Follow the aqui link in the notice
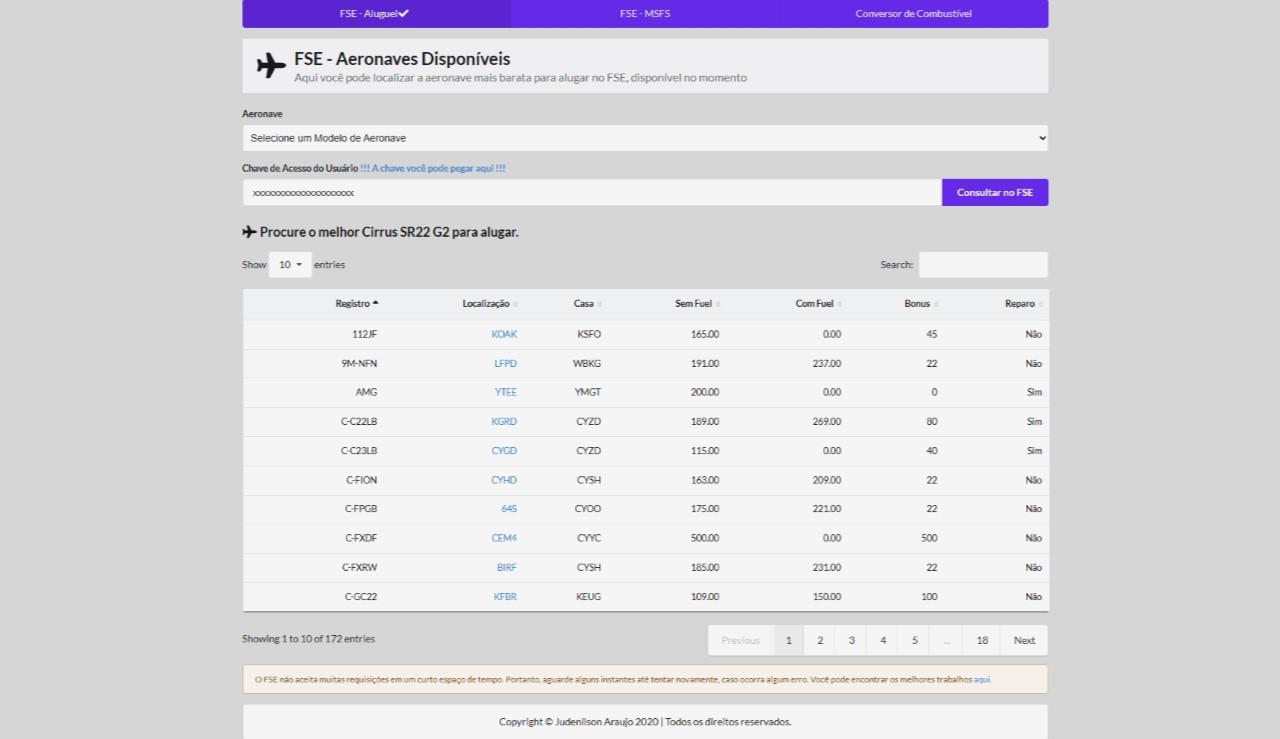Image resolution: width=1280 pixels, height=739 pixels. tap(982, 680)
